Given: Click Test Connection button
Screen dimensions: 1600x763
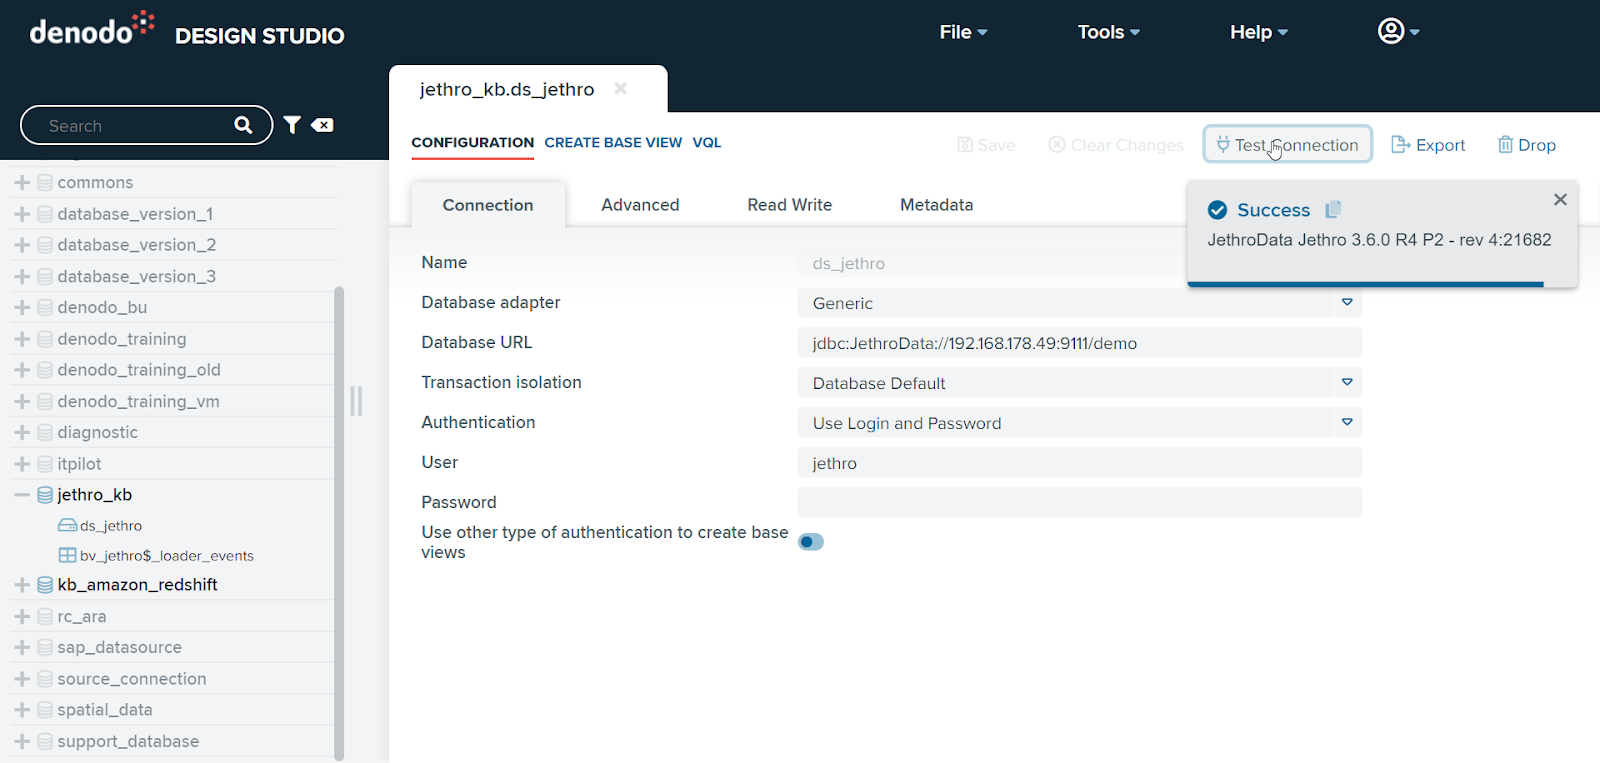Looking at the screenshot, I should pos(1287,145).
